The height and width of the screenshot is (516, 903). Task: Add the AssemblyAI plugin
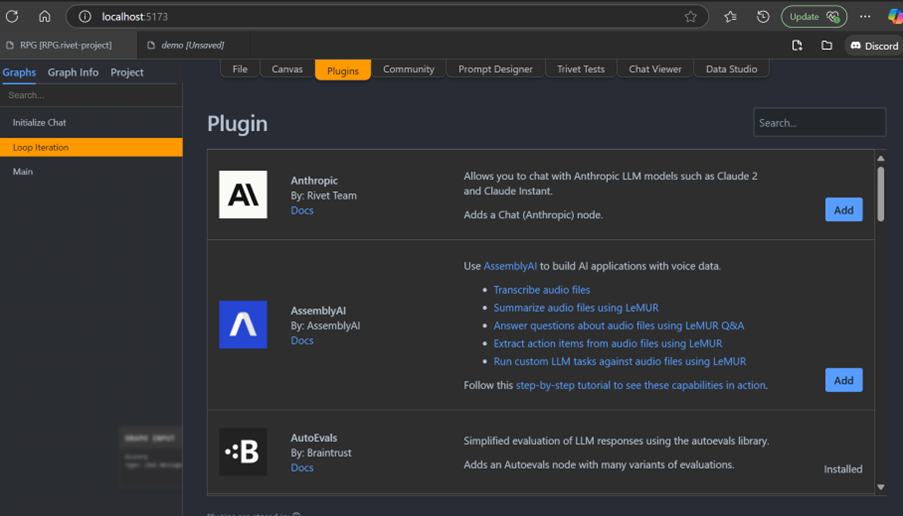point(843,380)
